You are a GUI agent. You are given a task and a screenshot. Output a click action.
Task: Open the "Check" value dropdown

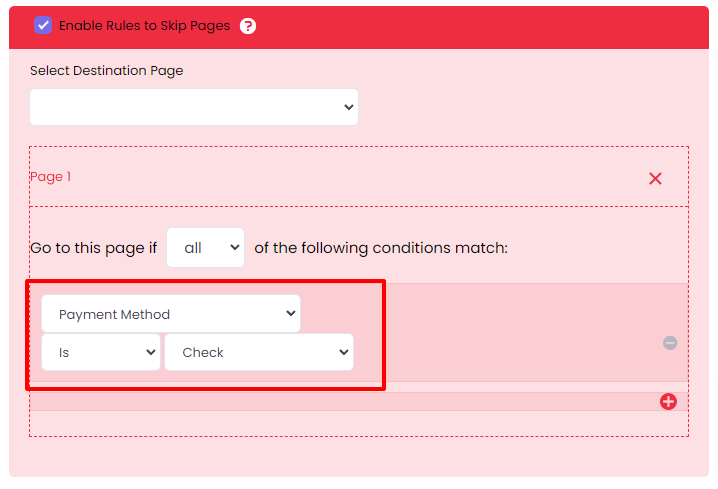tap(258, 352)
